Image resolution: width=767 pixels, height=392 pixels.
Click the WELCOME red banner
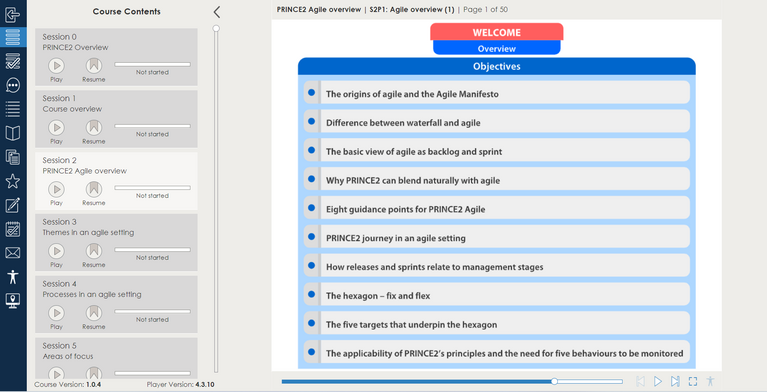496,32
